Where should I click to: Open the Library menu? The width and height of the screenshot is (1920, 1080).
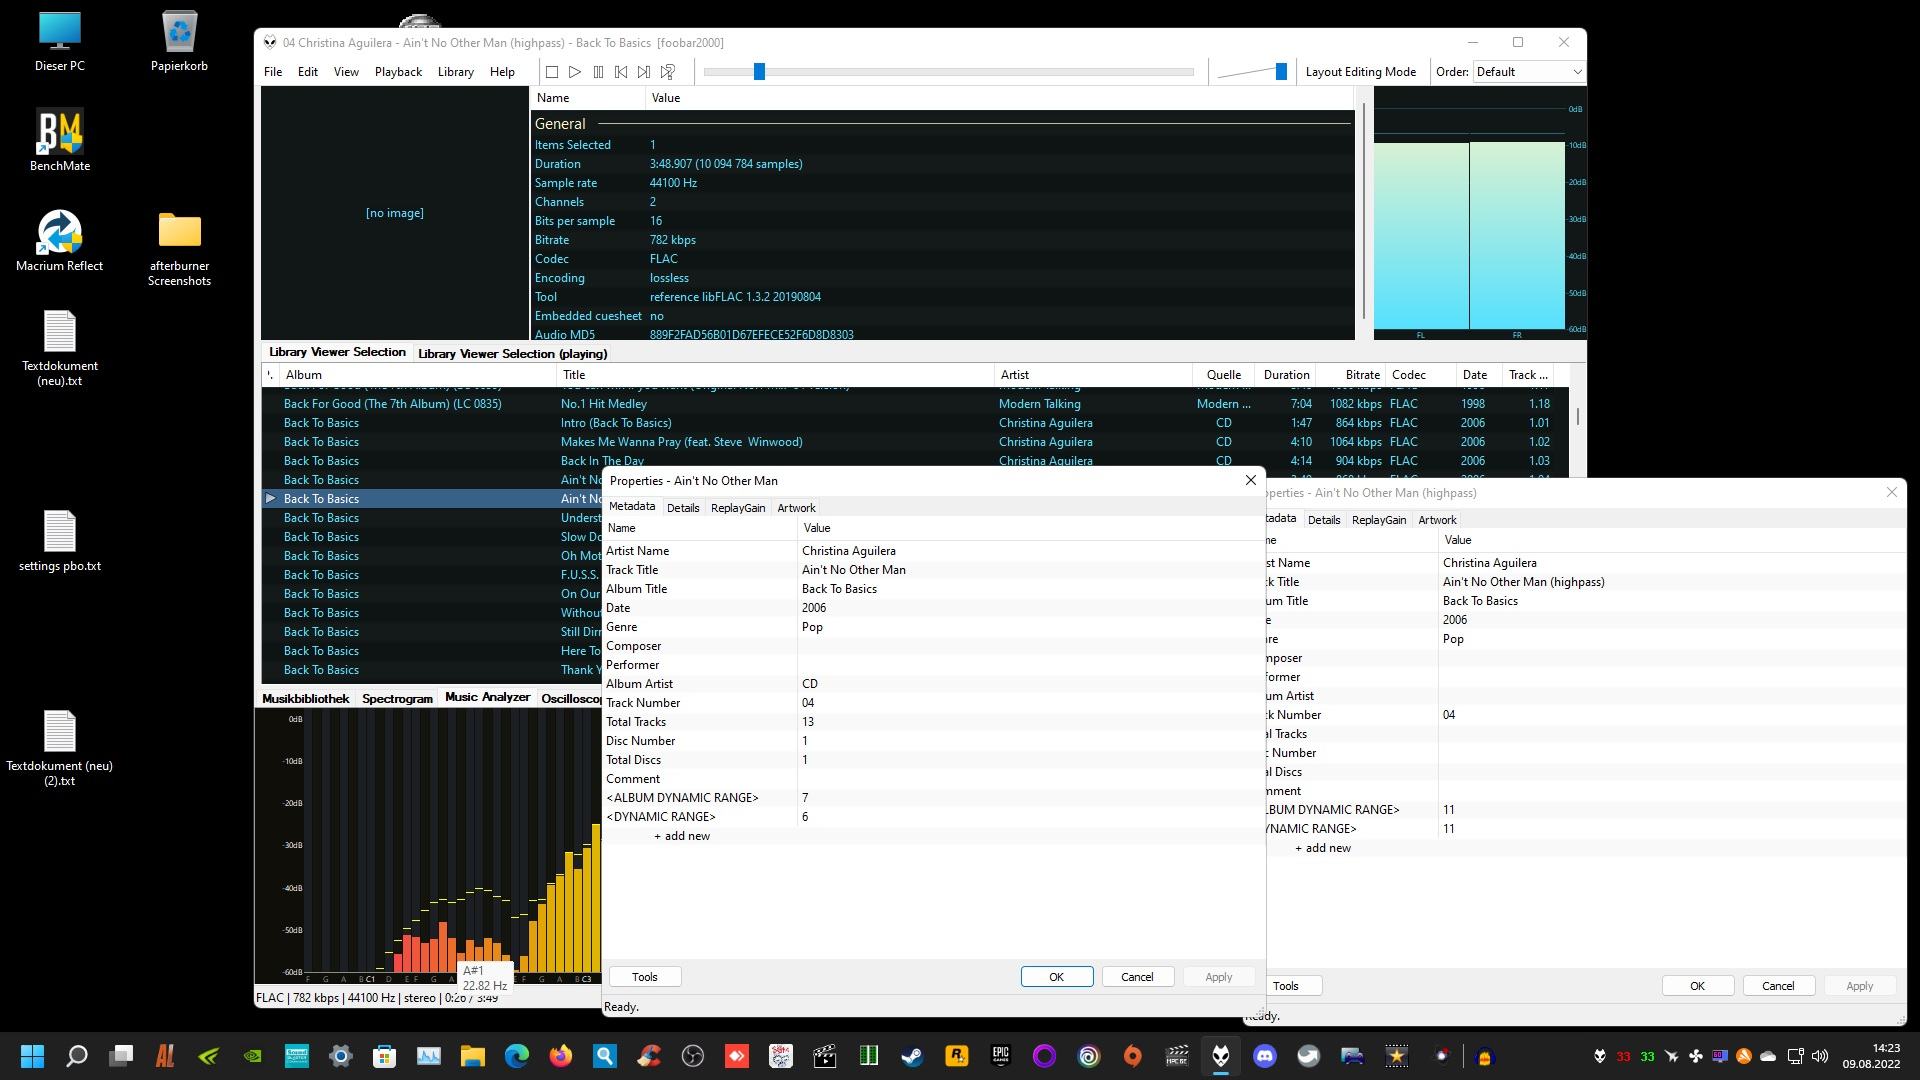[456, 72]
